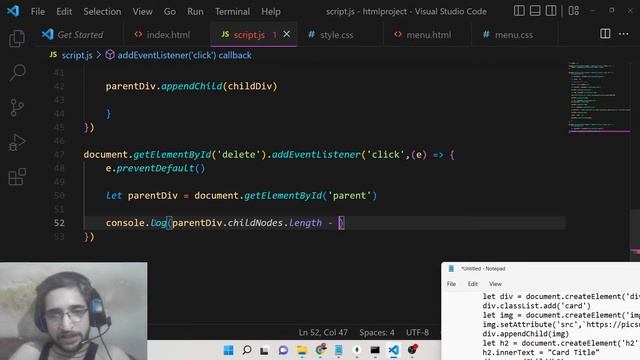Open the Terminal menu
The image size is (640, 360).
tap(232, 11)
